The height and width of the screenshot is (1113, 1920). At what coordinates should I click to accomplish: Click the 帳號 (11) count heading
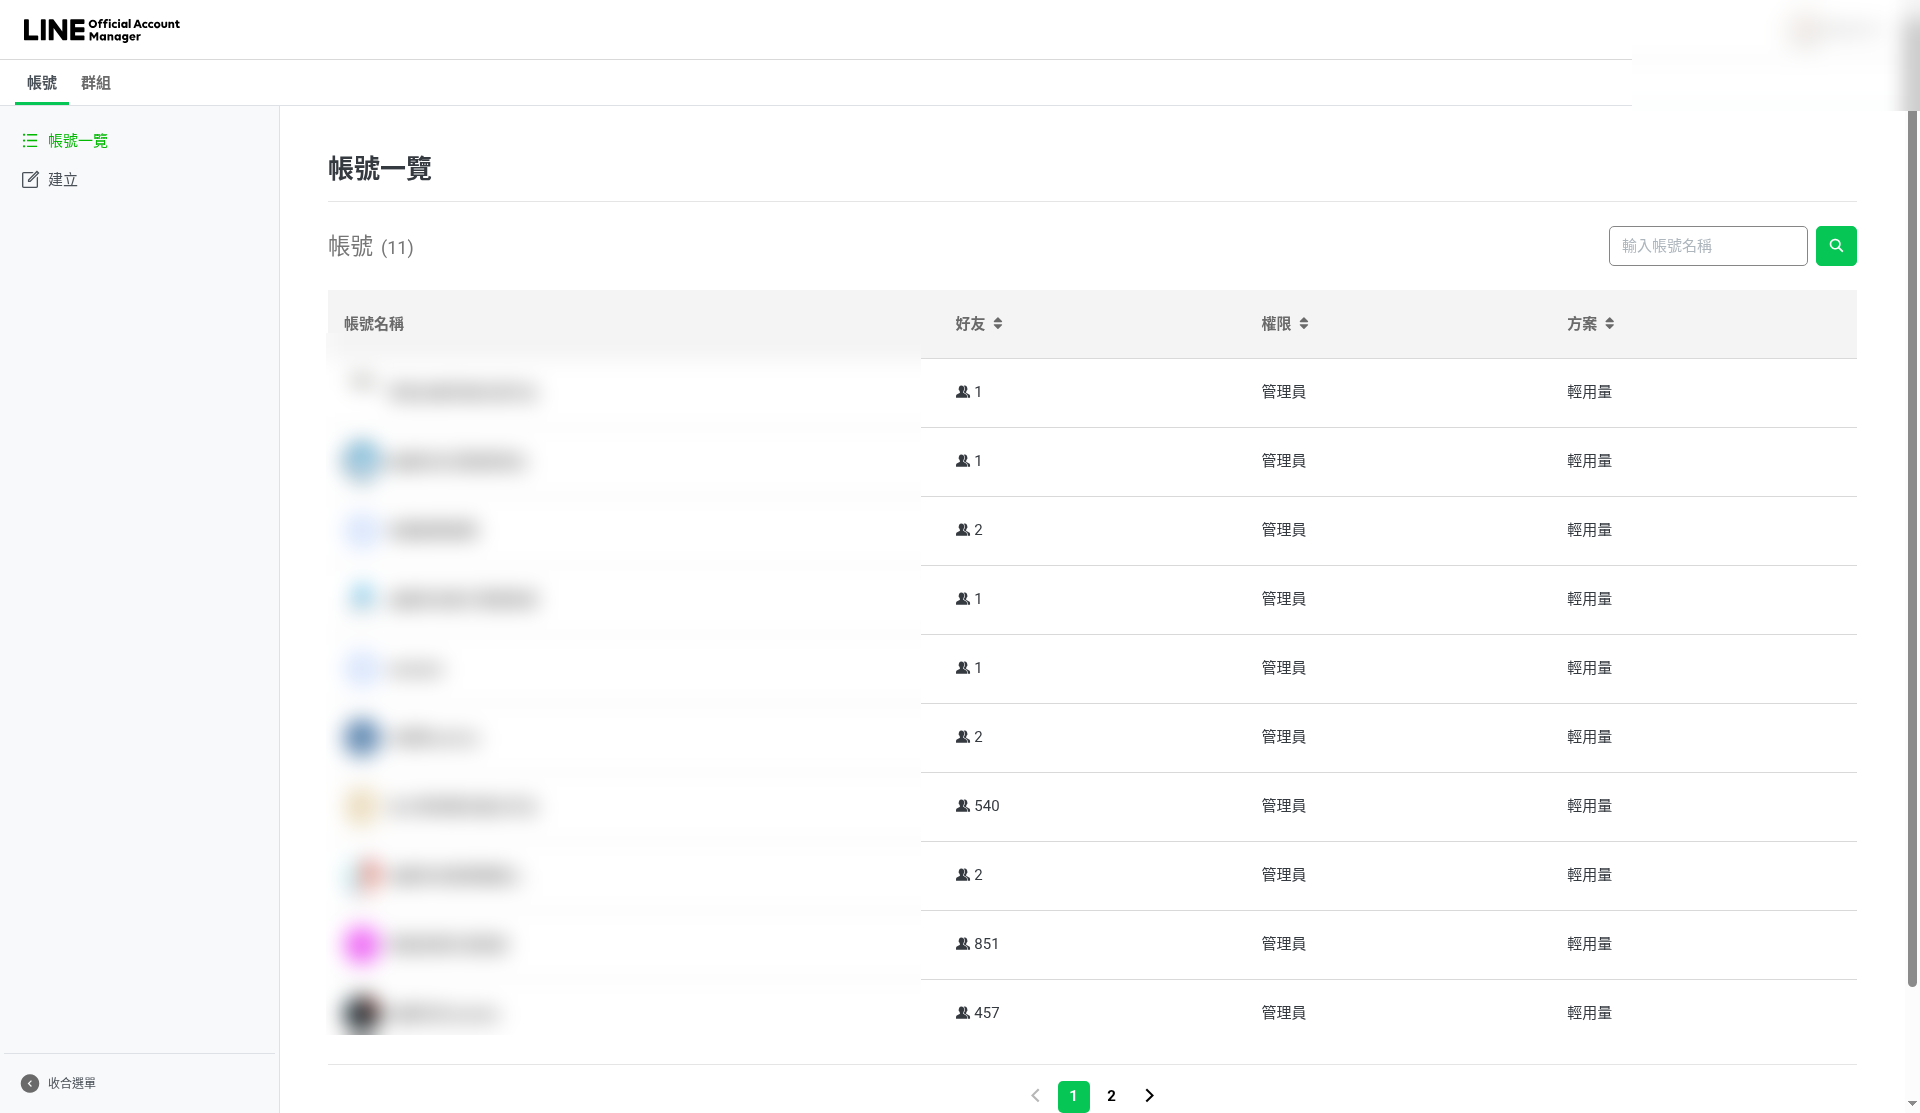click(x=371, y=246)
